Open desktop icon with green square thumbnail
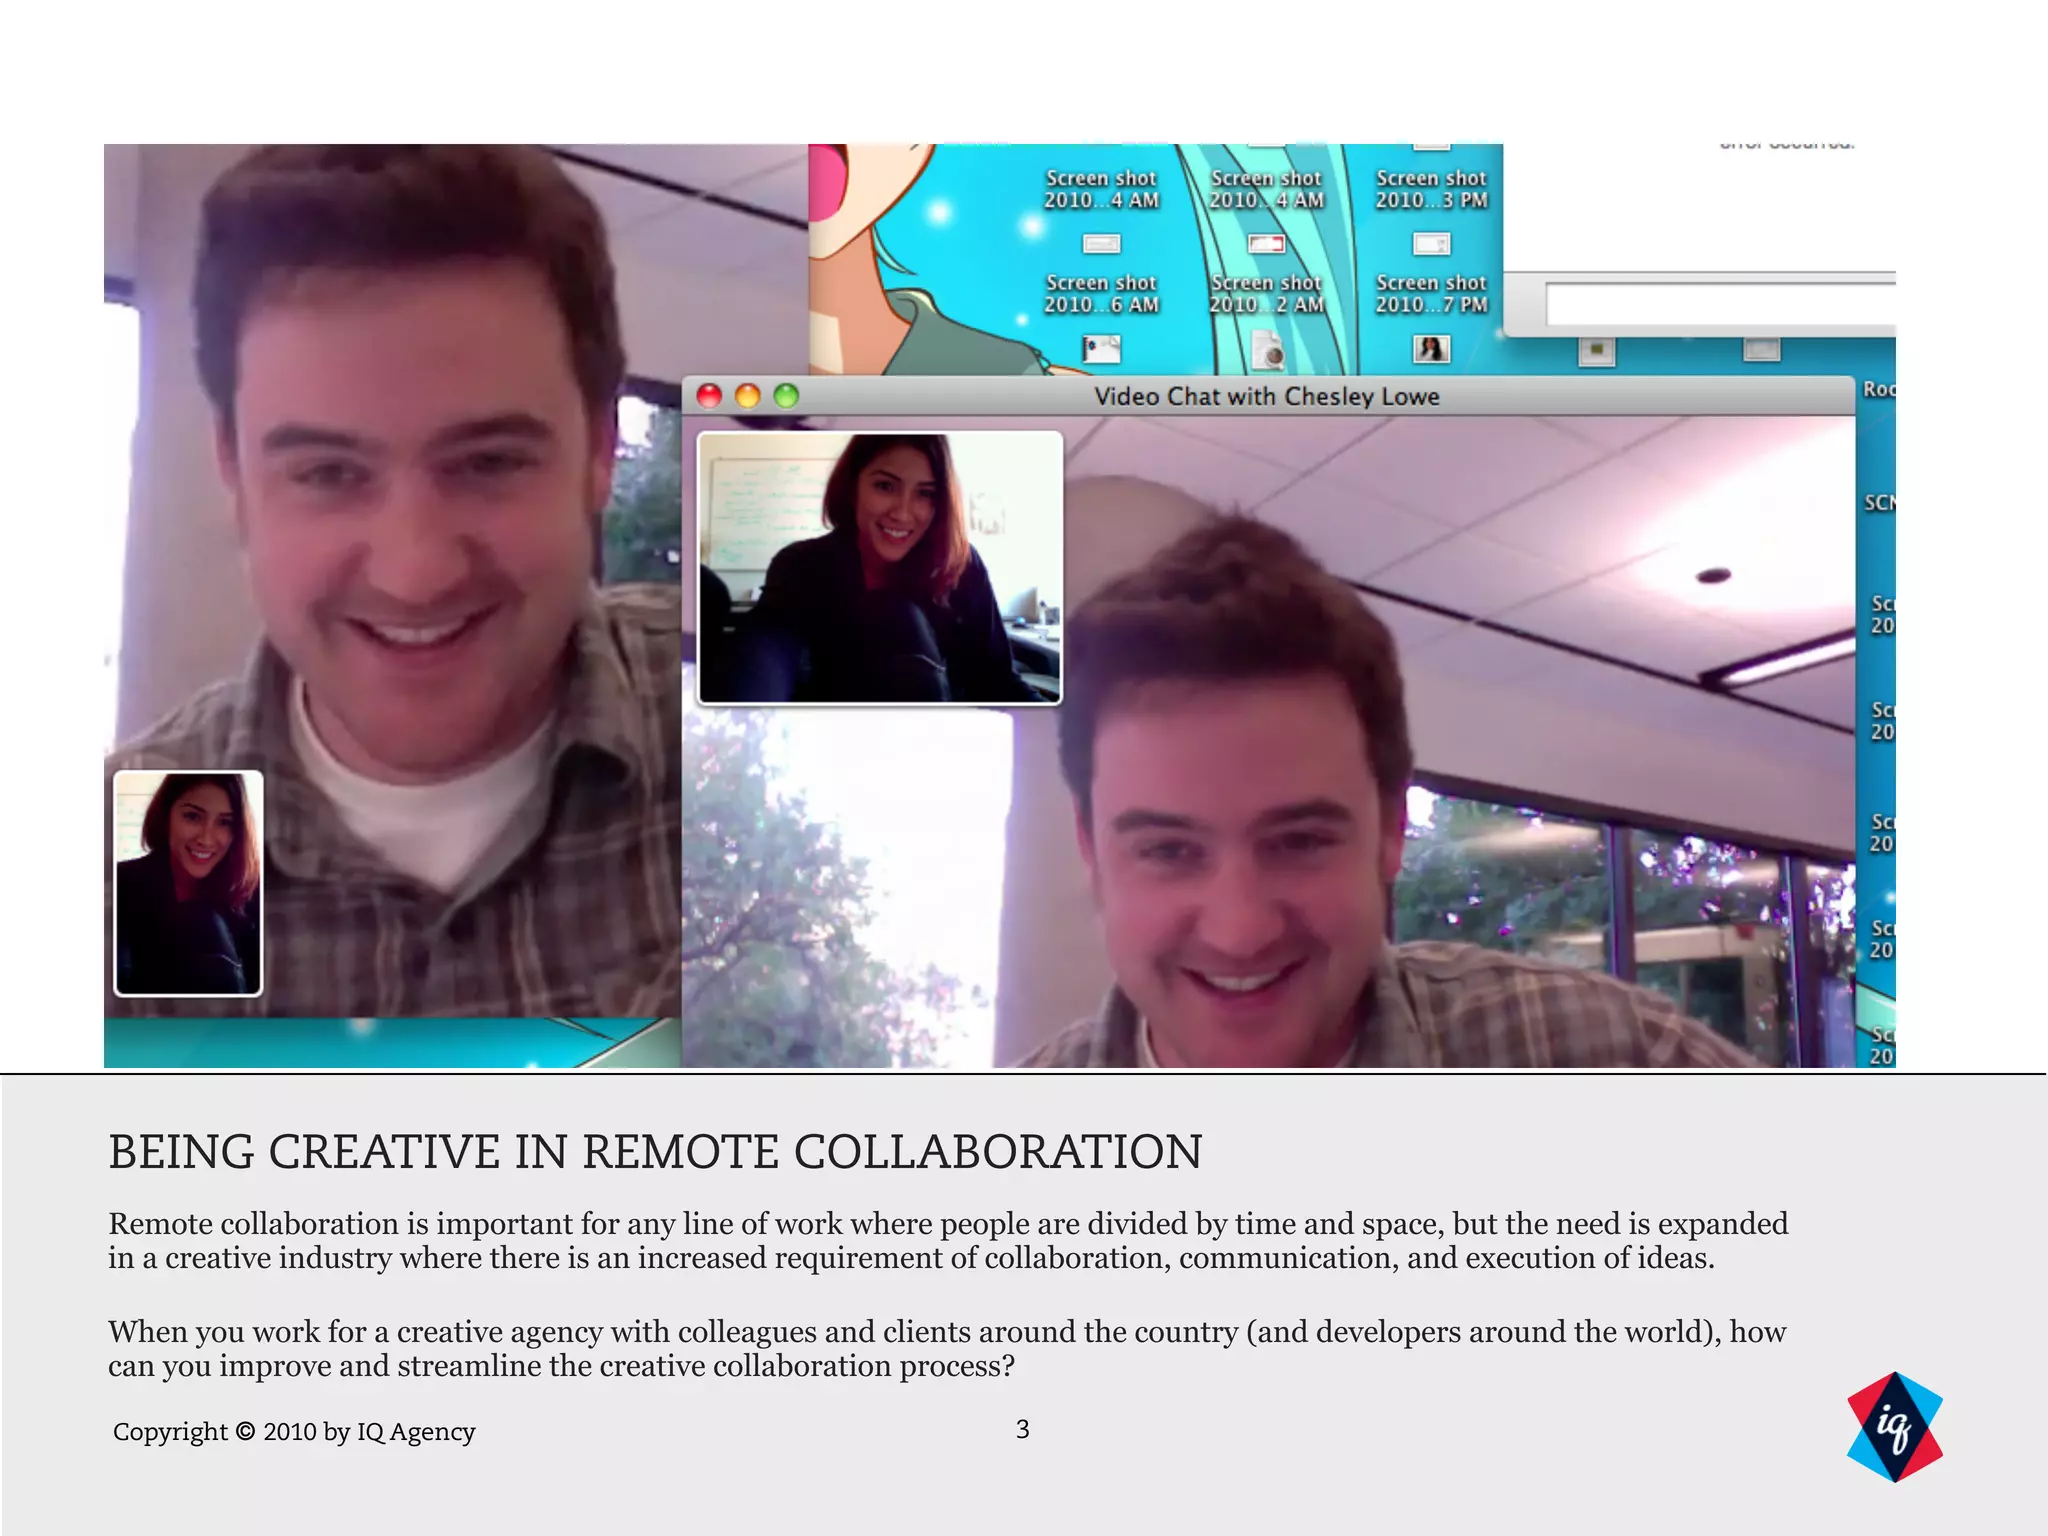This screenshot has width=2048, height=1536. point(1597,350)
